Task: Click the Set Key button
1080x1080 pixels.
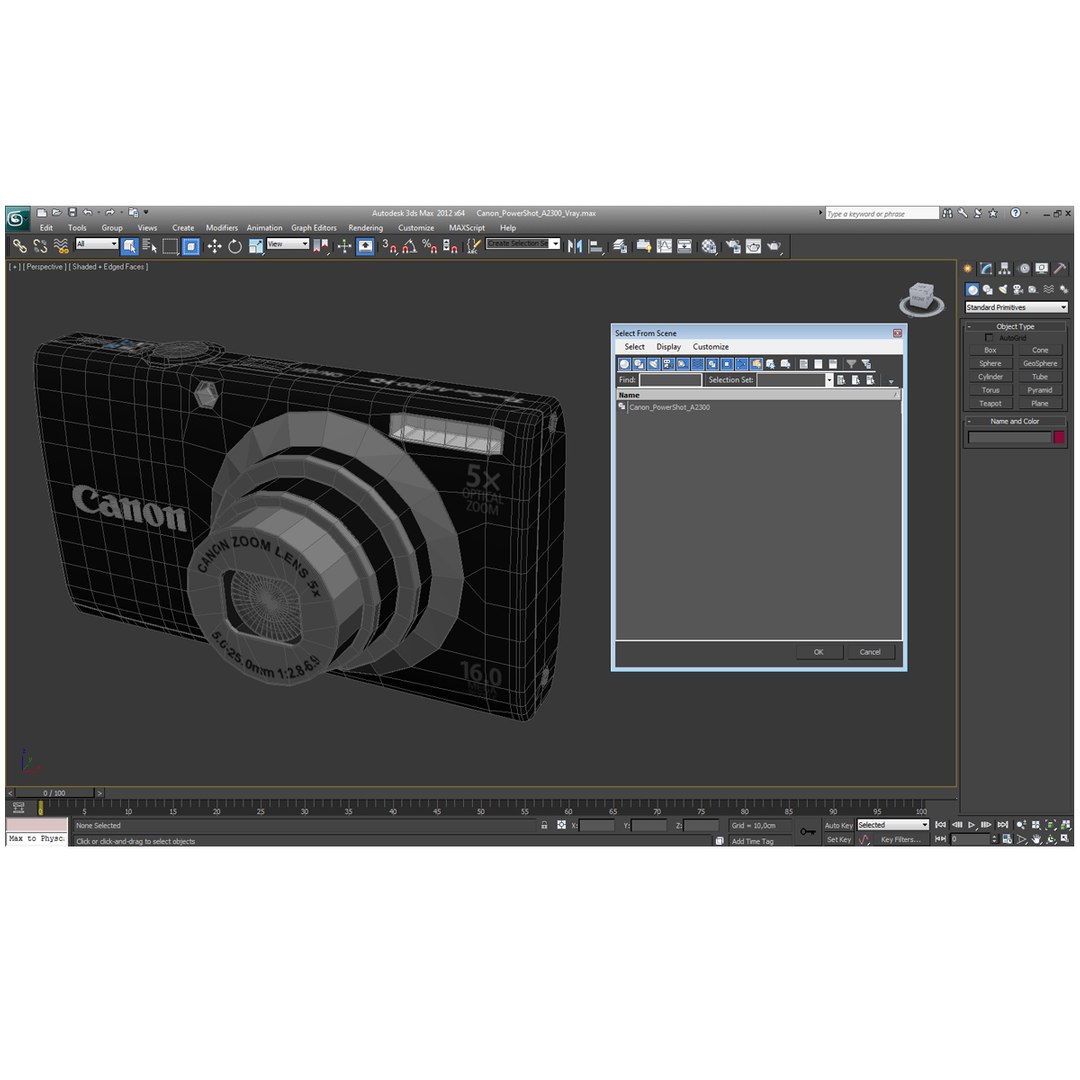Action: click(838, 840)
